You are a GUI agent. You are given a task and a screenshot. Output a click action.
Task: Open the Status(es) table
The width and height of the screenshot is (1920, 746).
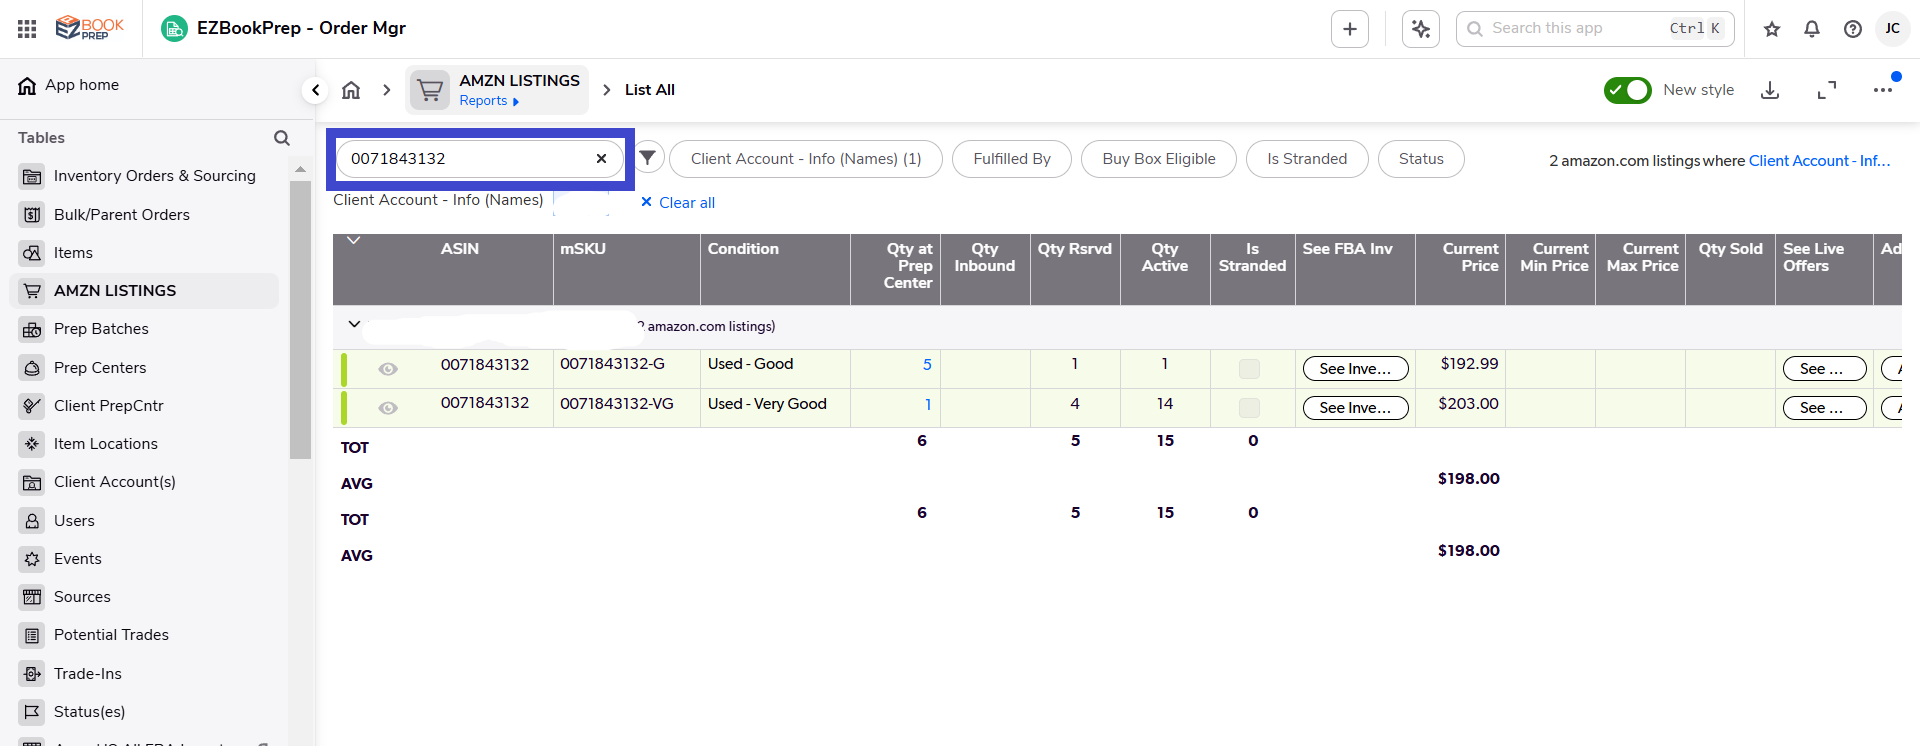point(145,712)
